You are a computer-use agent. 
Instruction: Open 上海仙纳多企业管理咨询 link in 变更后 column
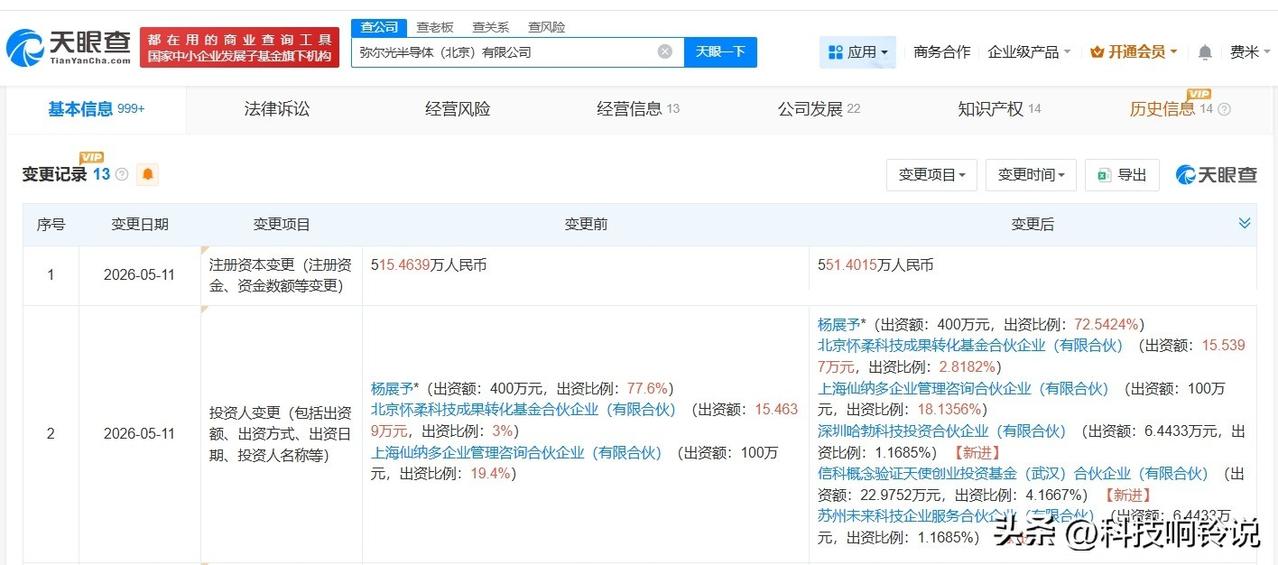click(964, 388)
